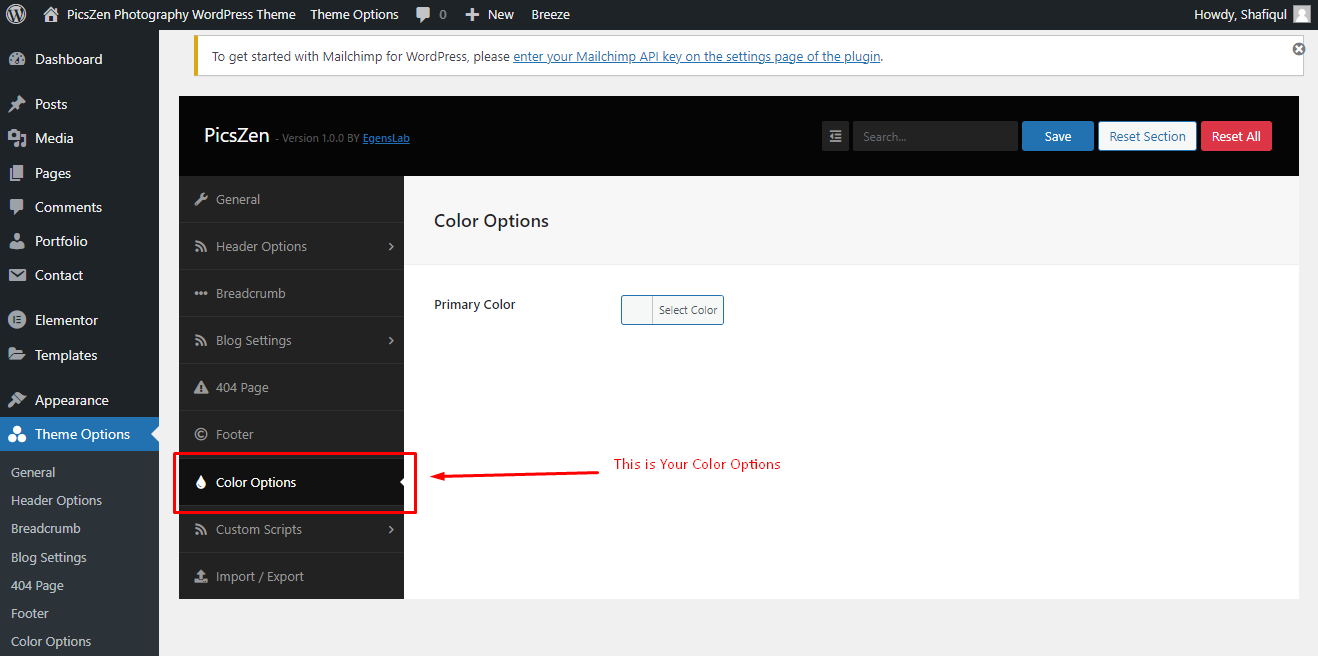
Task: Open the Dashboard menu item
Action: (79, 59)
